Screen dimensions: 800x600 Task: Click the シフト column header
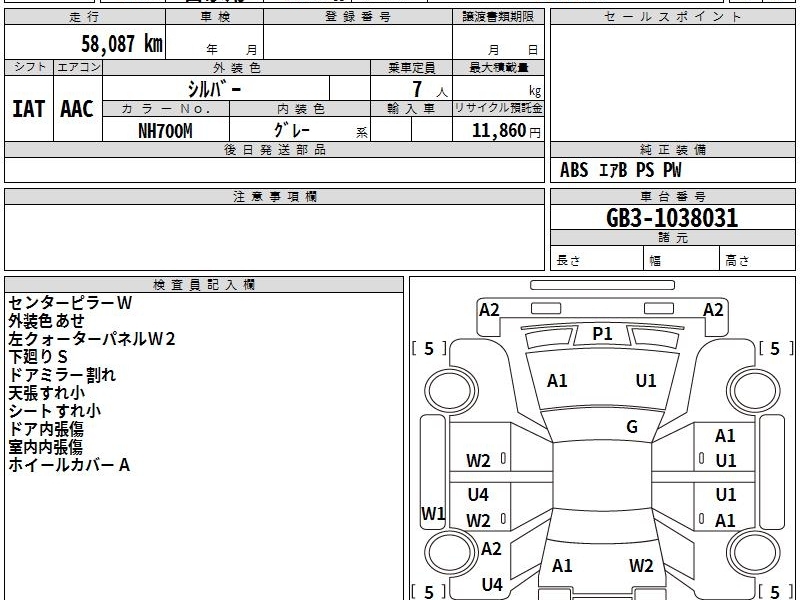click(29, 67)
